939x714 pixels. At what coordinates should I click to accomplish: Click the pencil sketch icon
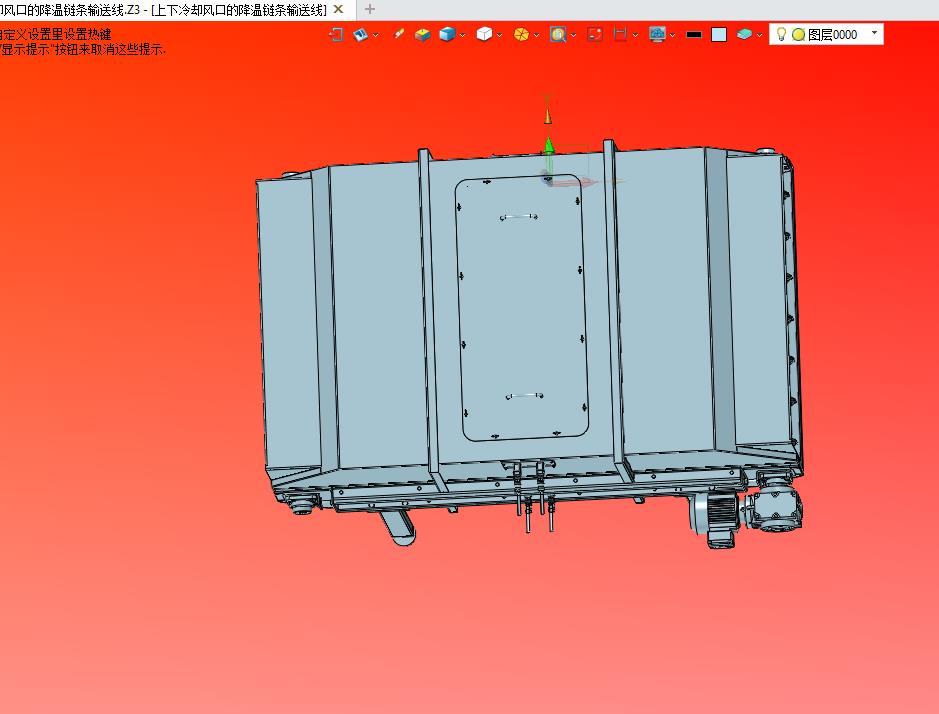coord(399,35)
